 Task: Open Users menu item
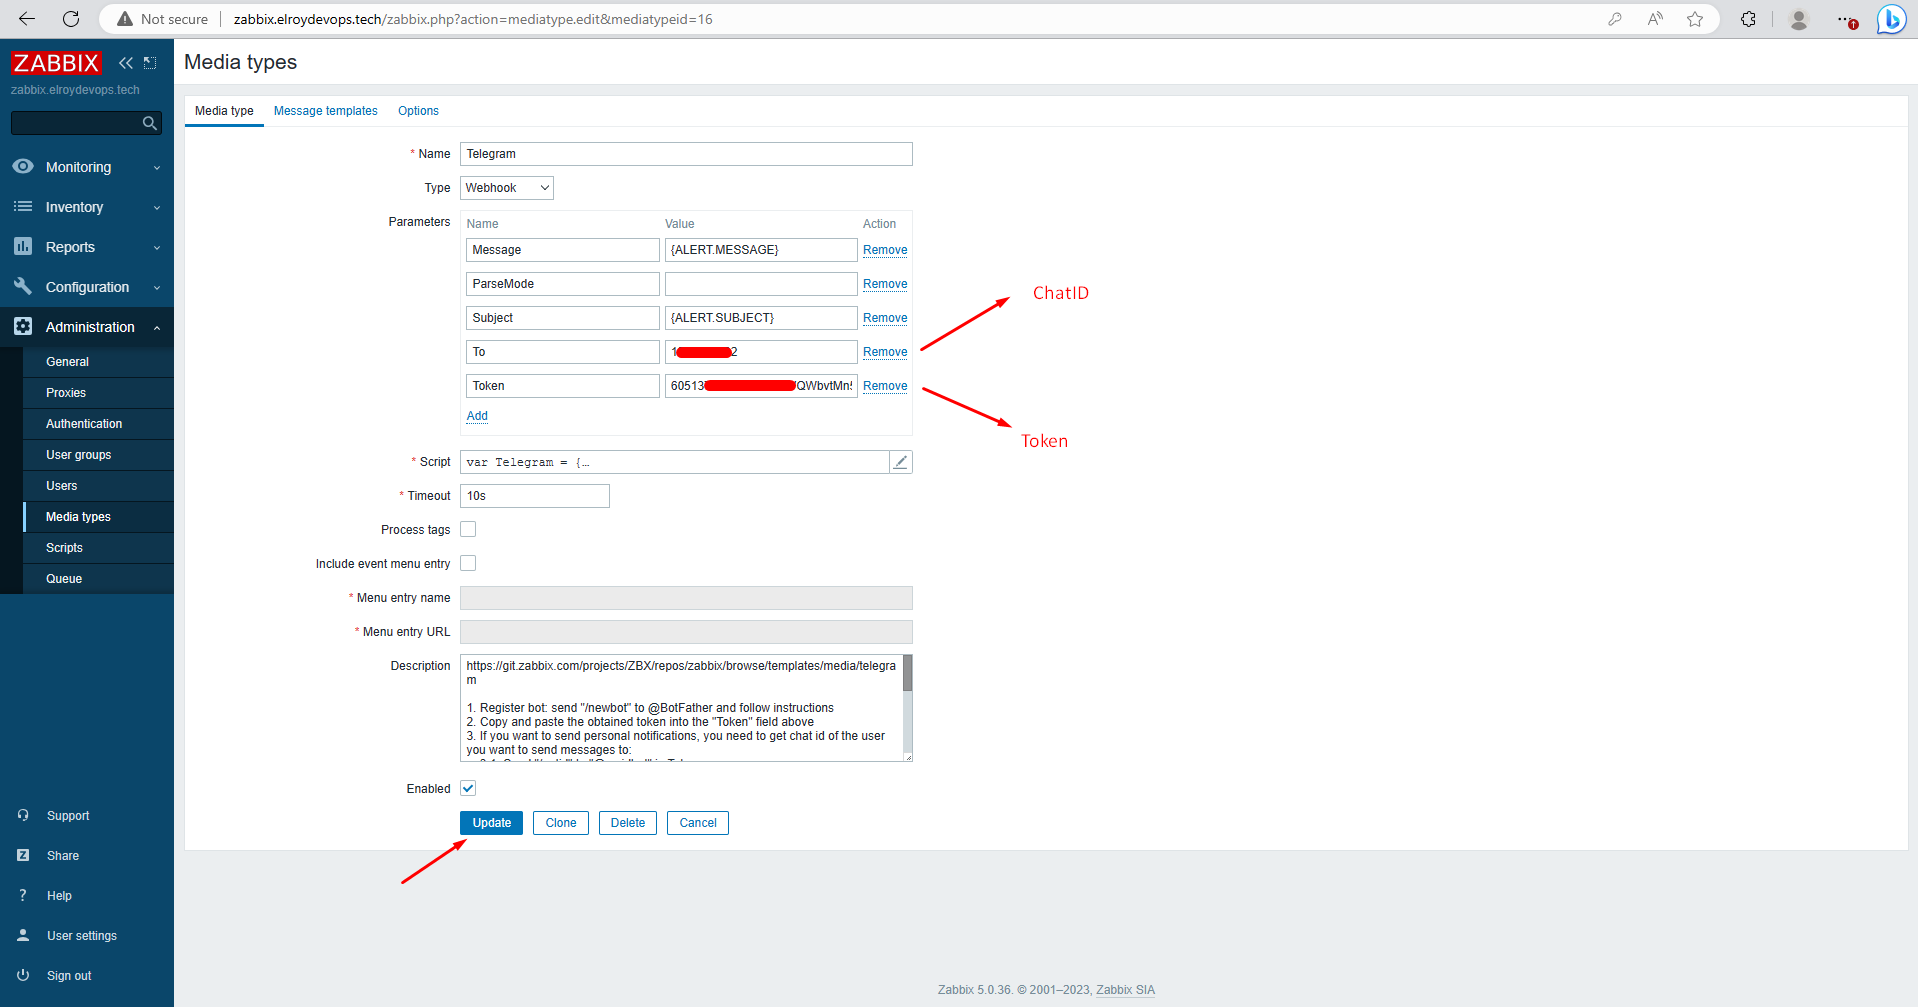pos(98,486)
